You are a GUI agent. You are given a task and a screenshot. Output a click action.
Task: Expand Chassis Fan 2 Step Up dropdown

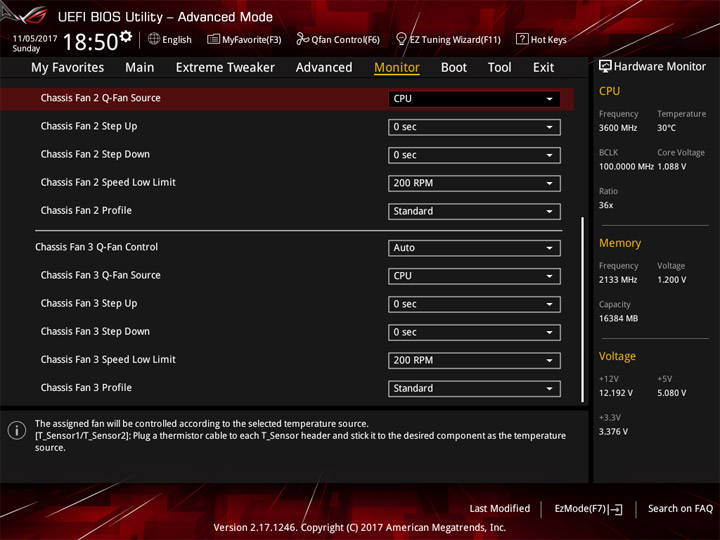point(474,127)
